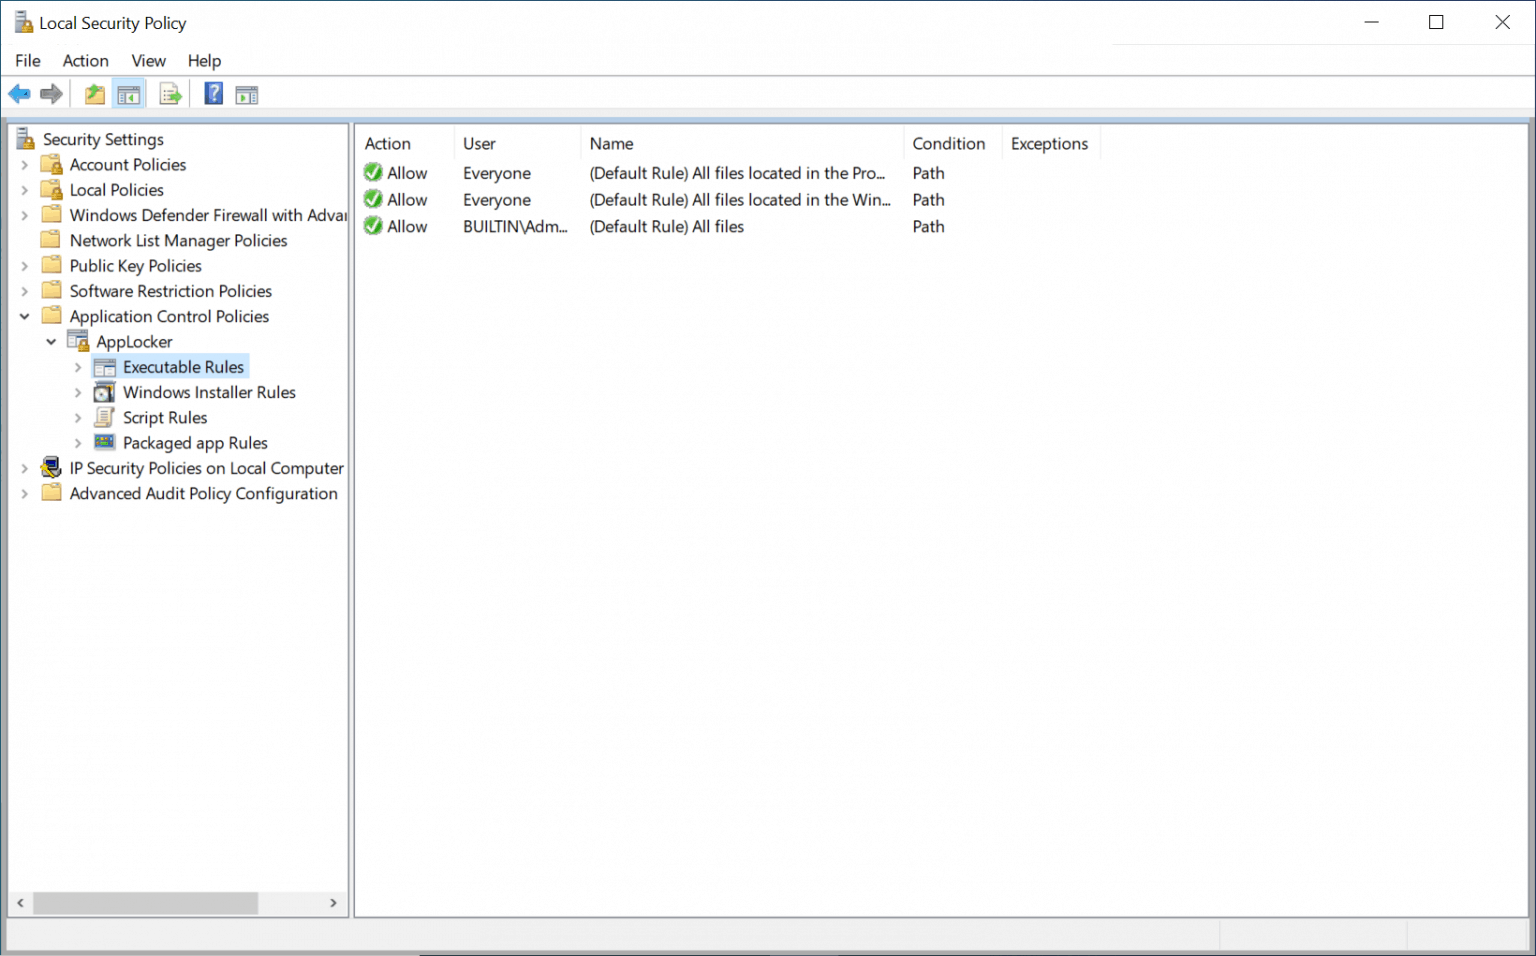The image size is (1536, 956).
Task: Open the File menu
Action: point(28,60)
